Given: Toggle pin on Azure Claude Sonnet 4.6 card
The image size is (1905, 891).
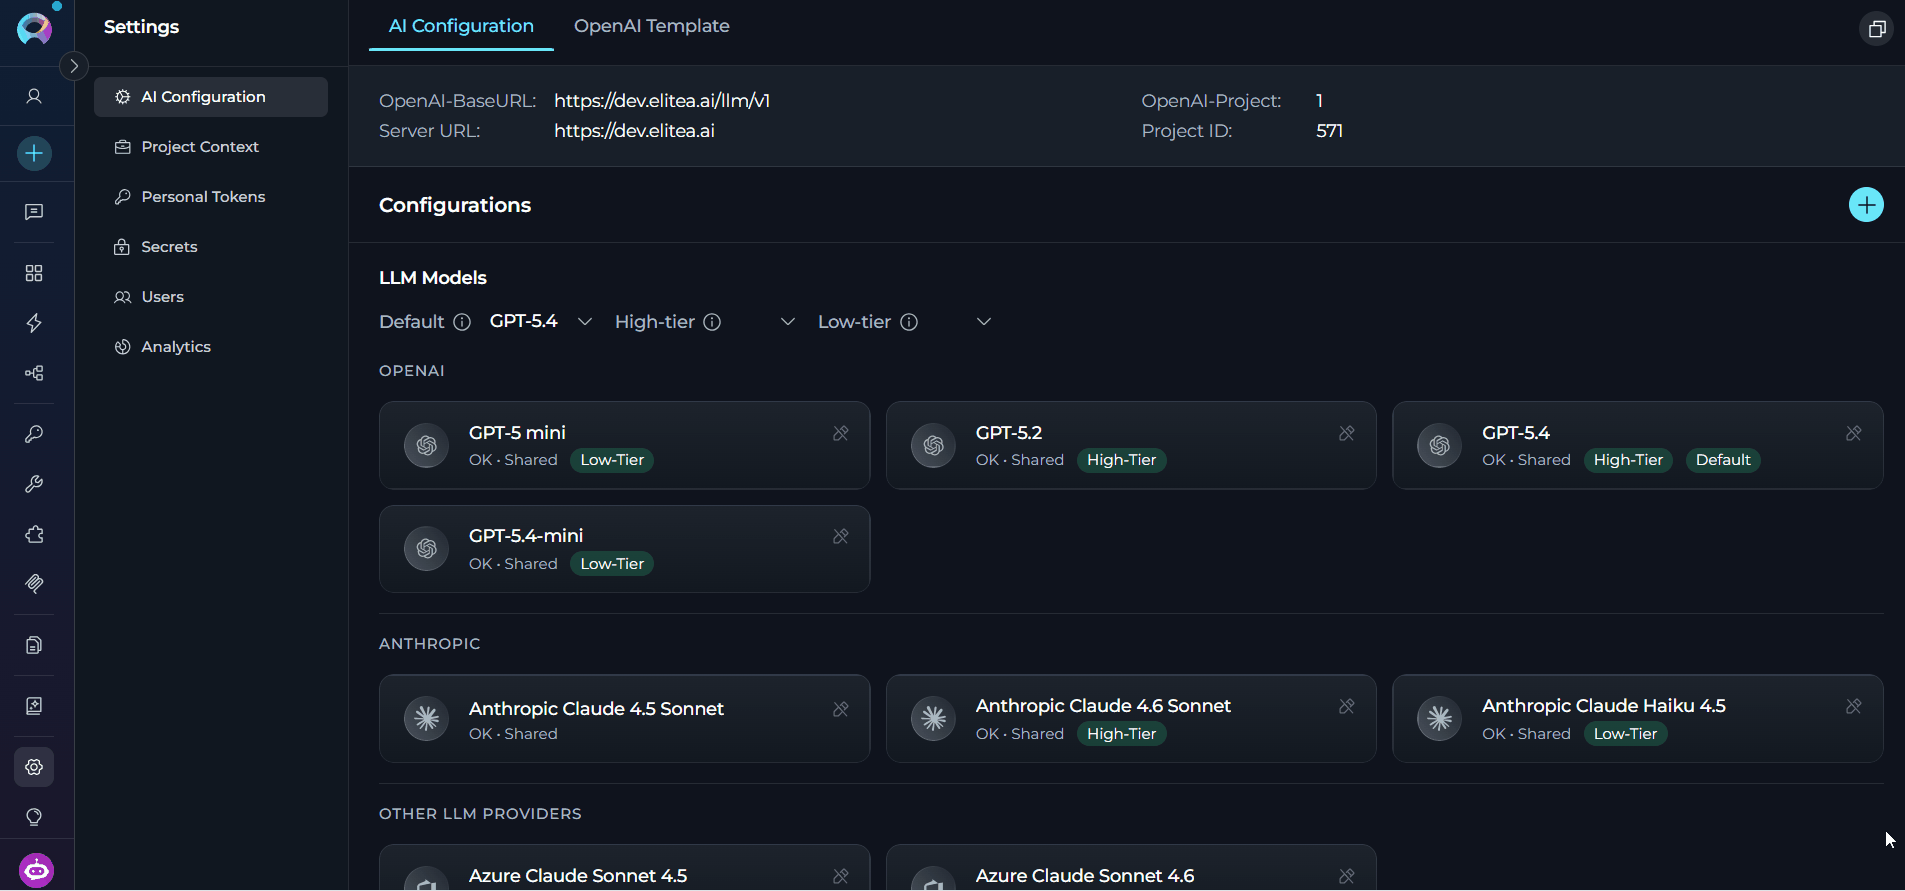Looking at the screenshot, I should pyautogui.click(x=1347, y=876).
